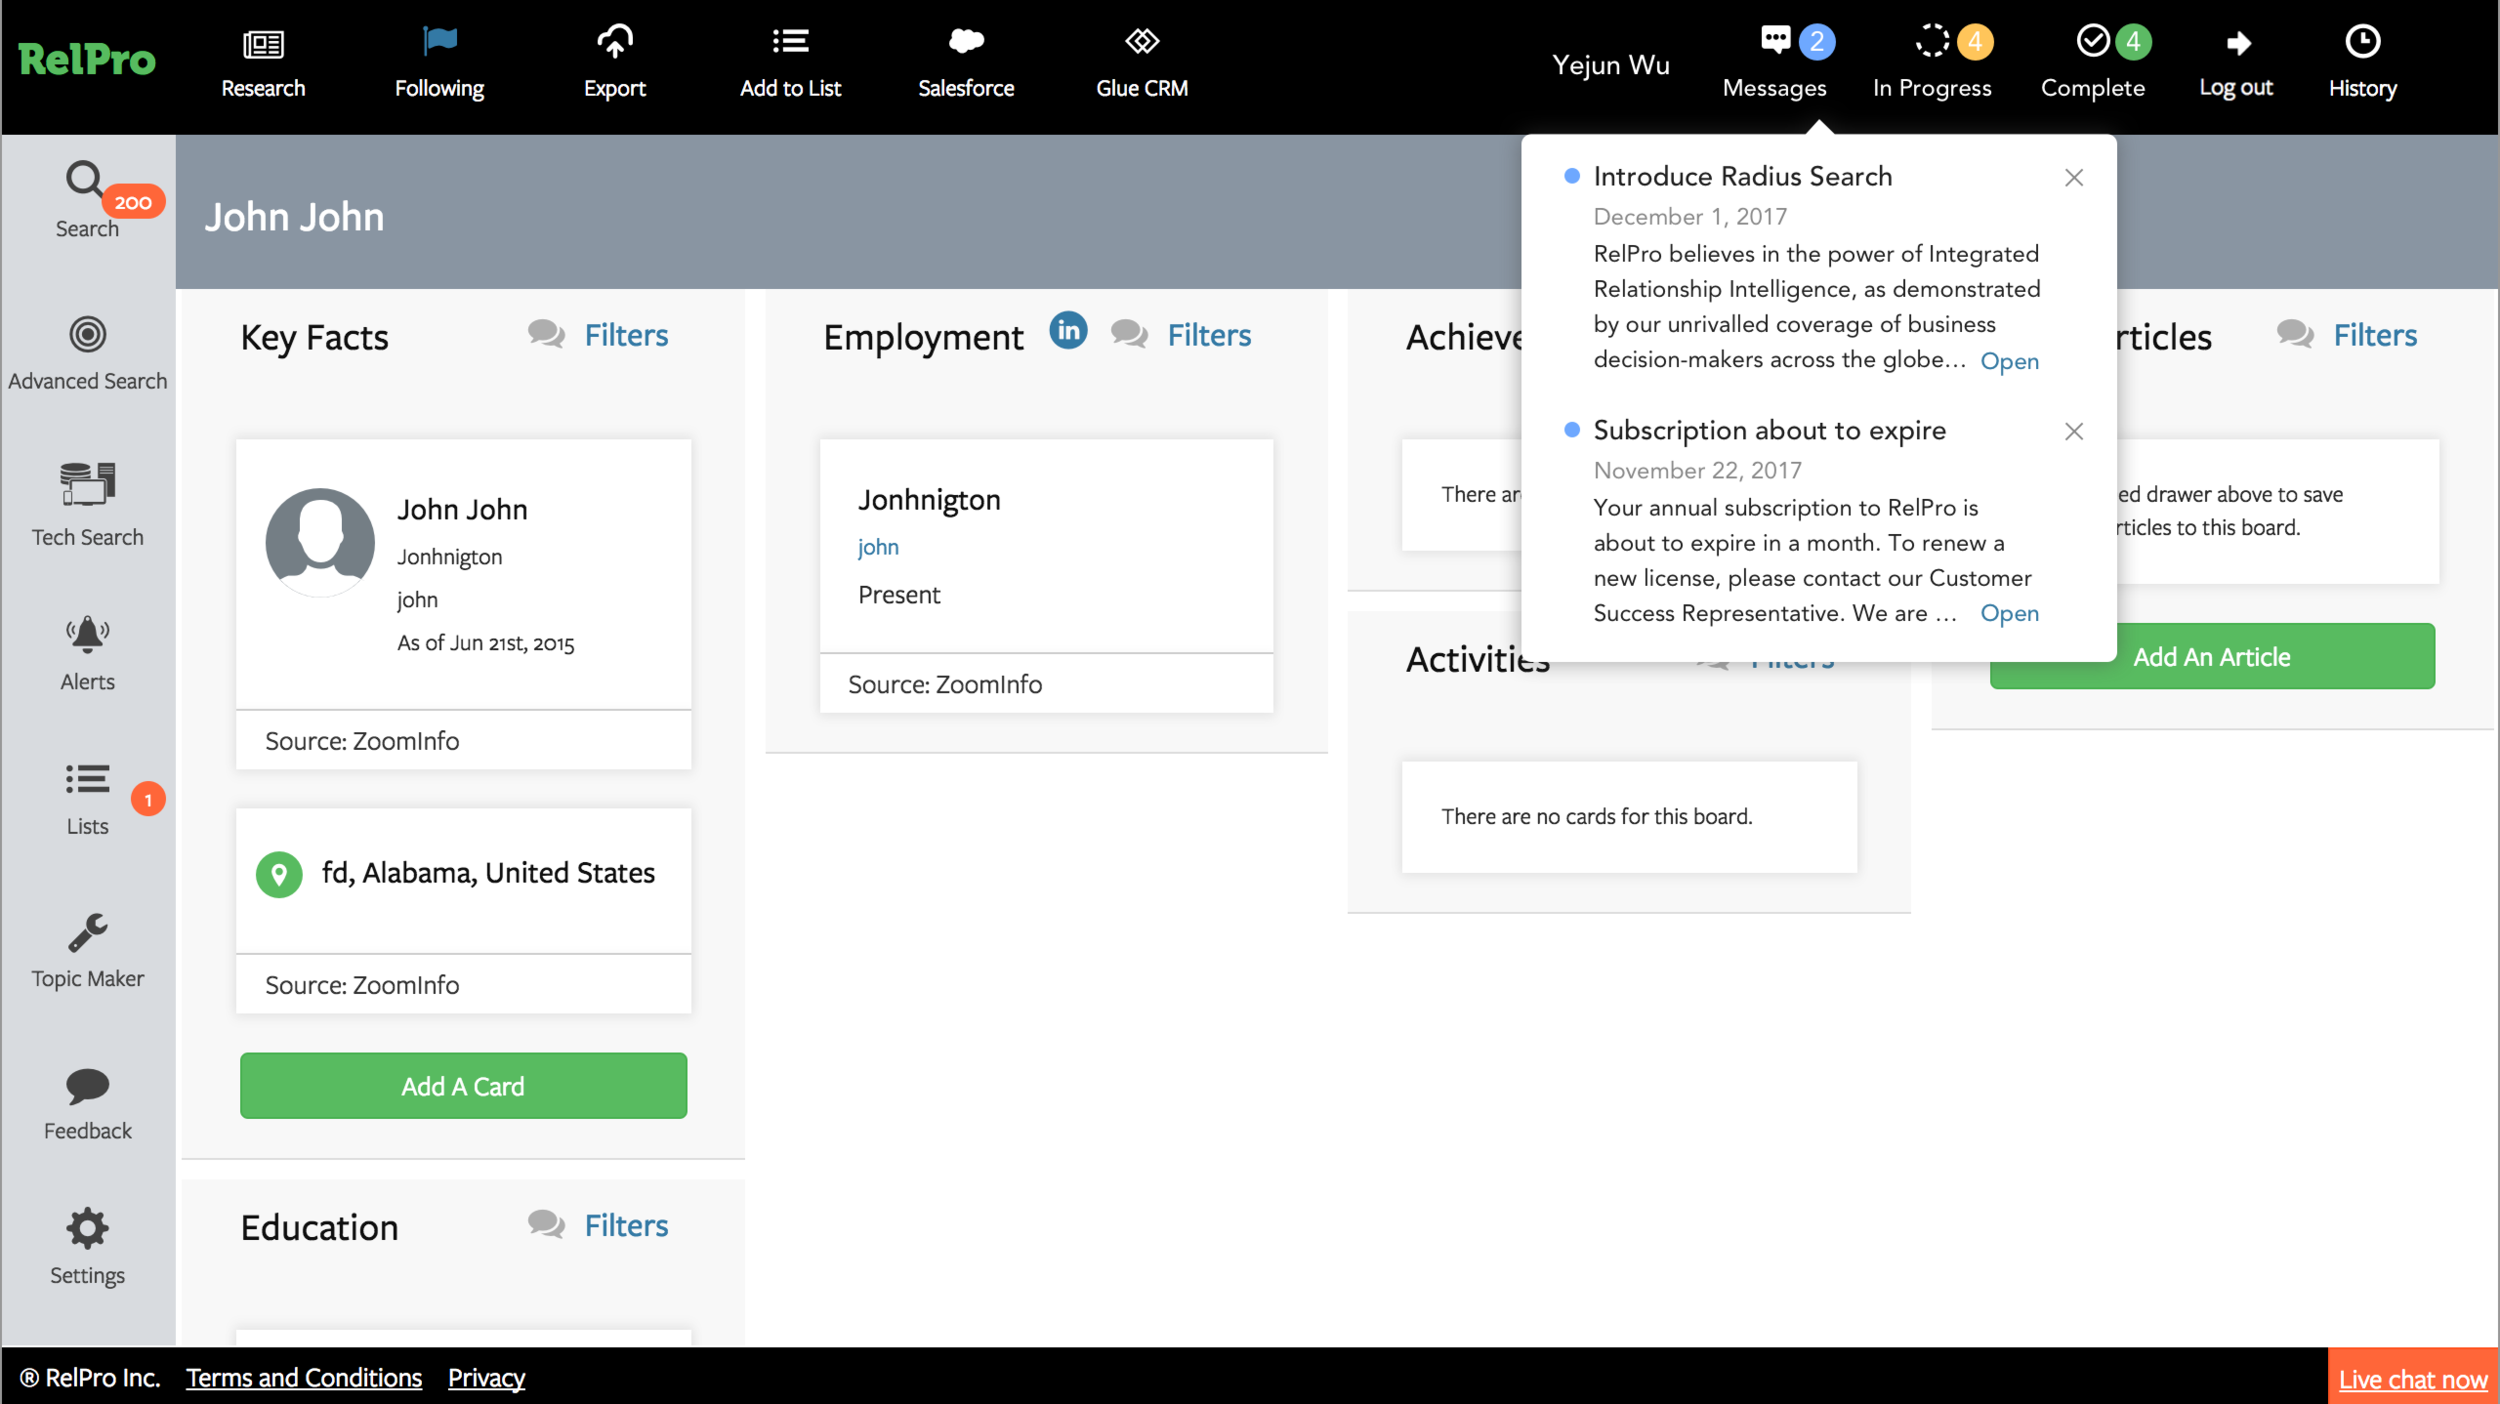The image size is (2500, 1404).
Task: Open Filters for Key Facts board
Action: pyautogui.click(x=626, y=335)
